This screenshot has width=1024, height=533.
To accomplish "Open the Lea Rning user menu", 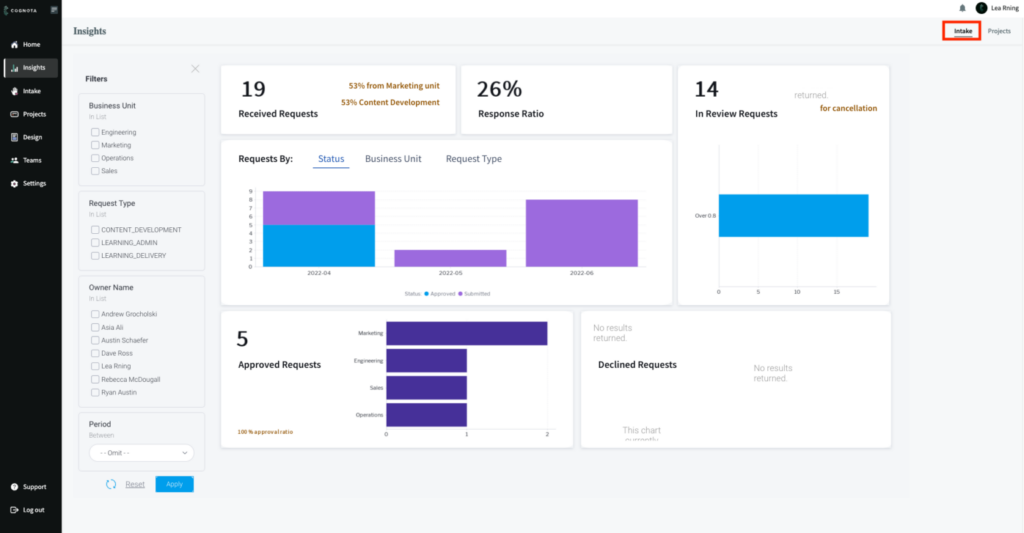I will coord(998,8).
